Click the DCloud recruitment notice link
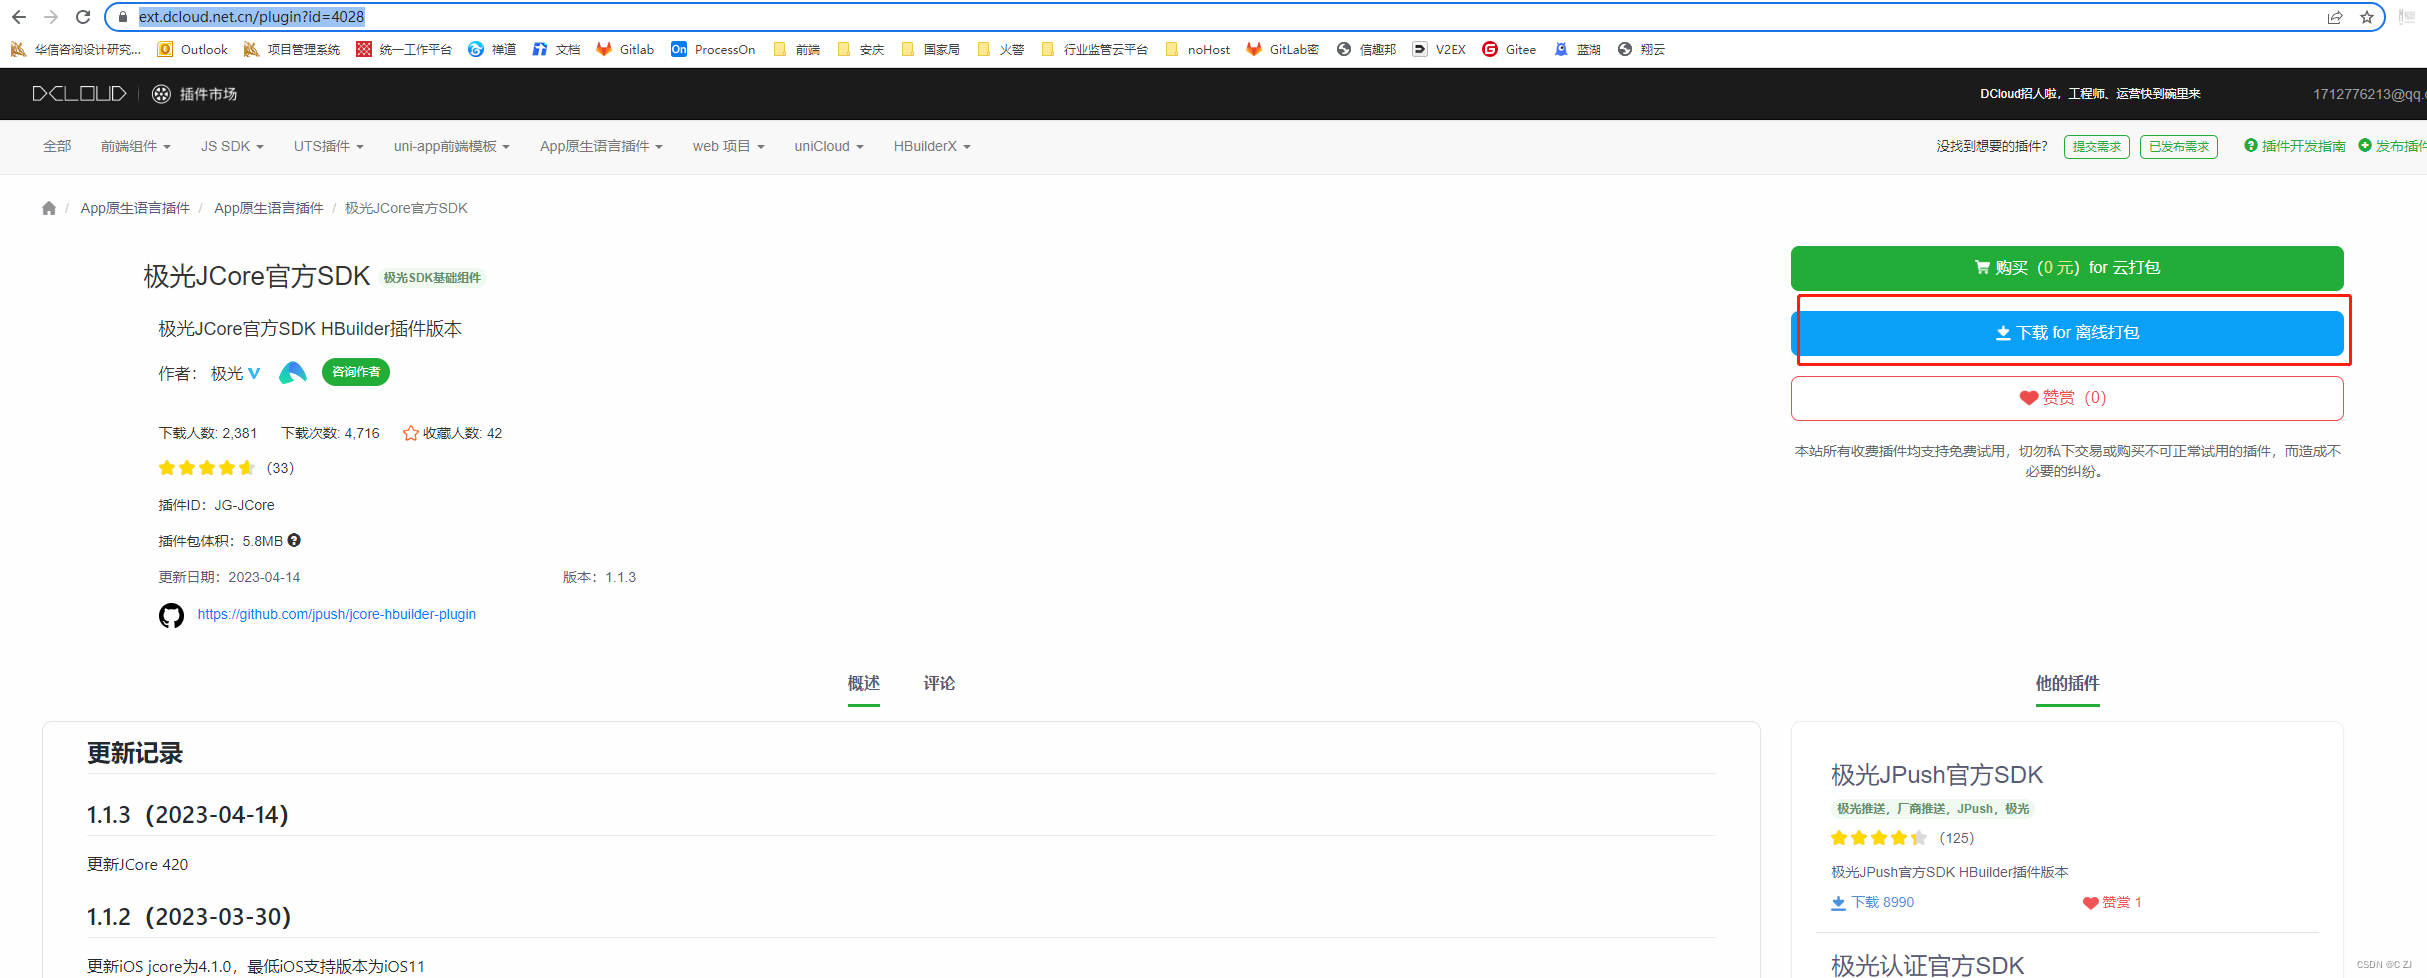Image resolution: width=2427 pixels, height=978 pixels. (2090, 94)
